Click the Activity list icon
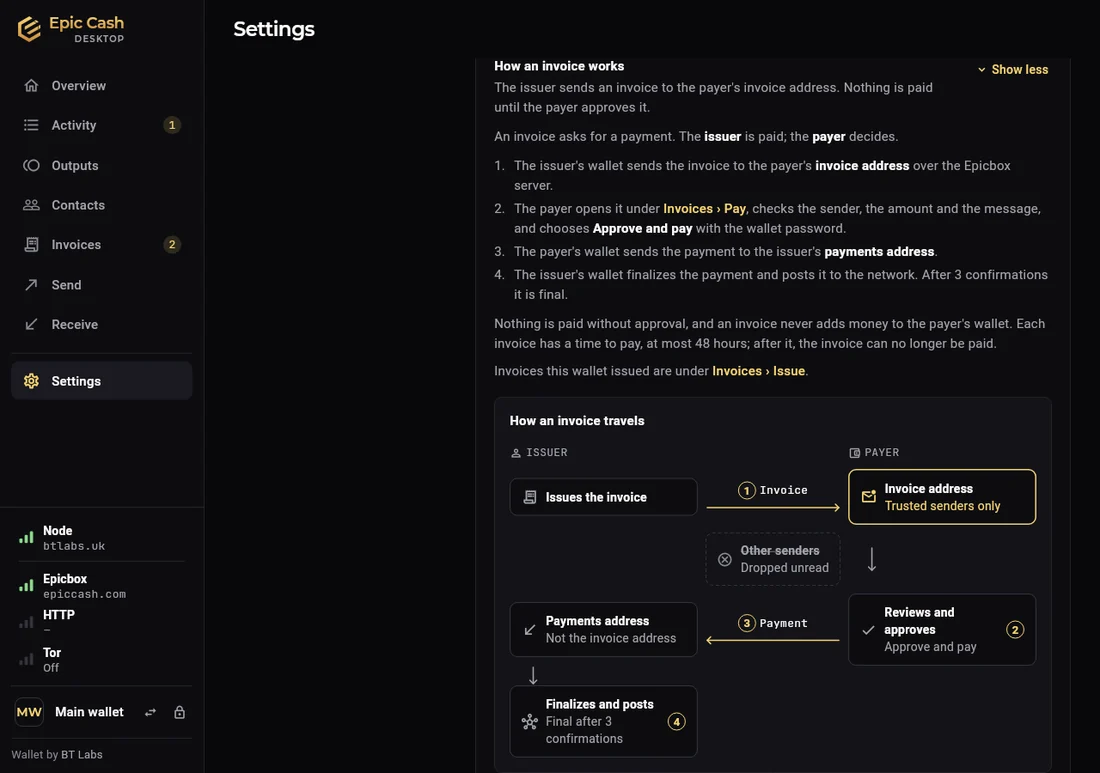This screenshot has width=1100, height=773. [x=31, y=125]
